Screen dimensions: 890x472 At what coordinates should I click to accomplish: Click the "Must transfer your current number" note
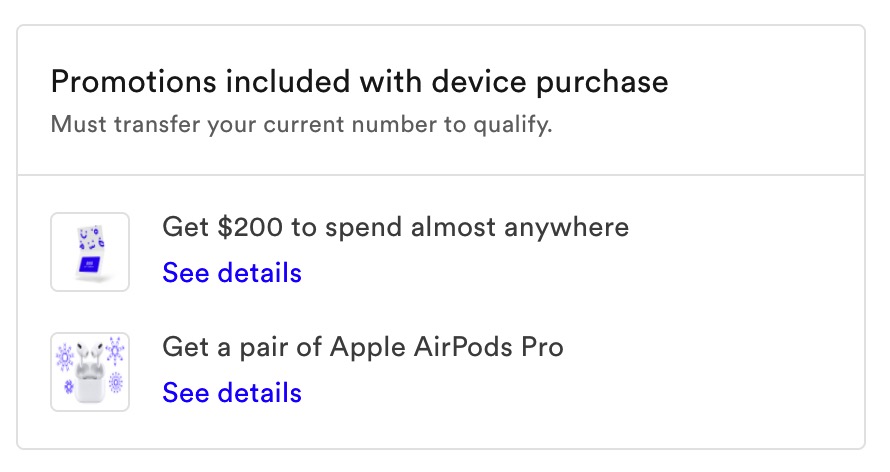[301, 124]
